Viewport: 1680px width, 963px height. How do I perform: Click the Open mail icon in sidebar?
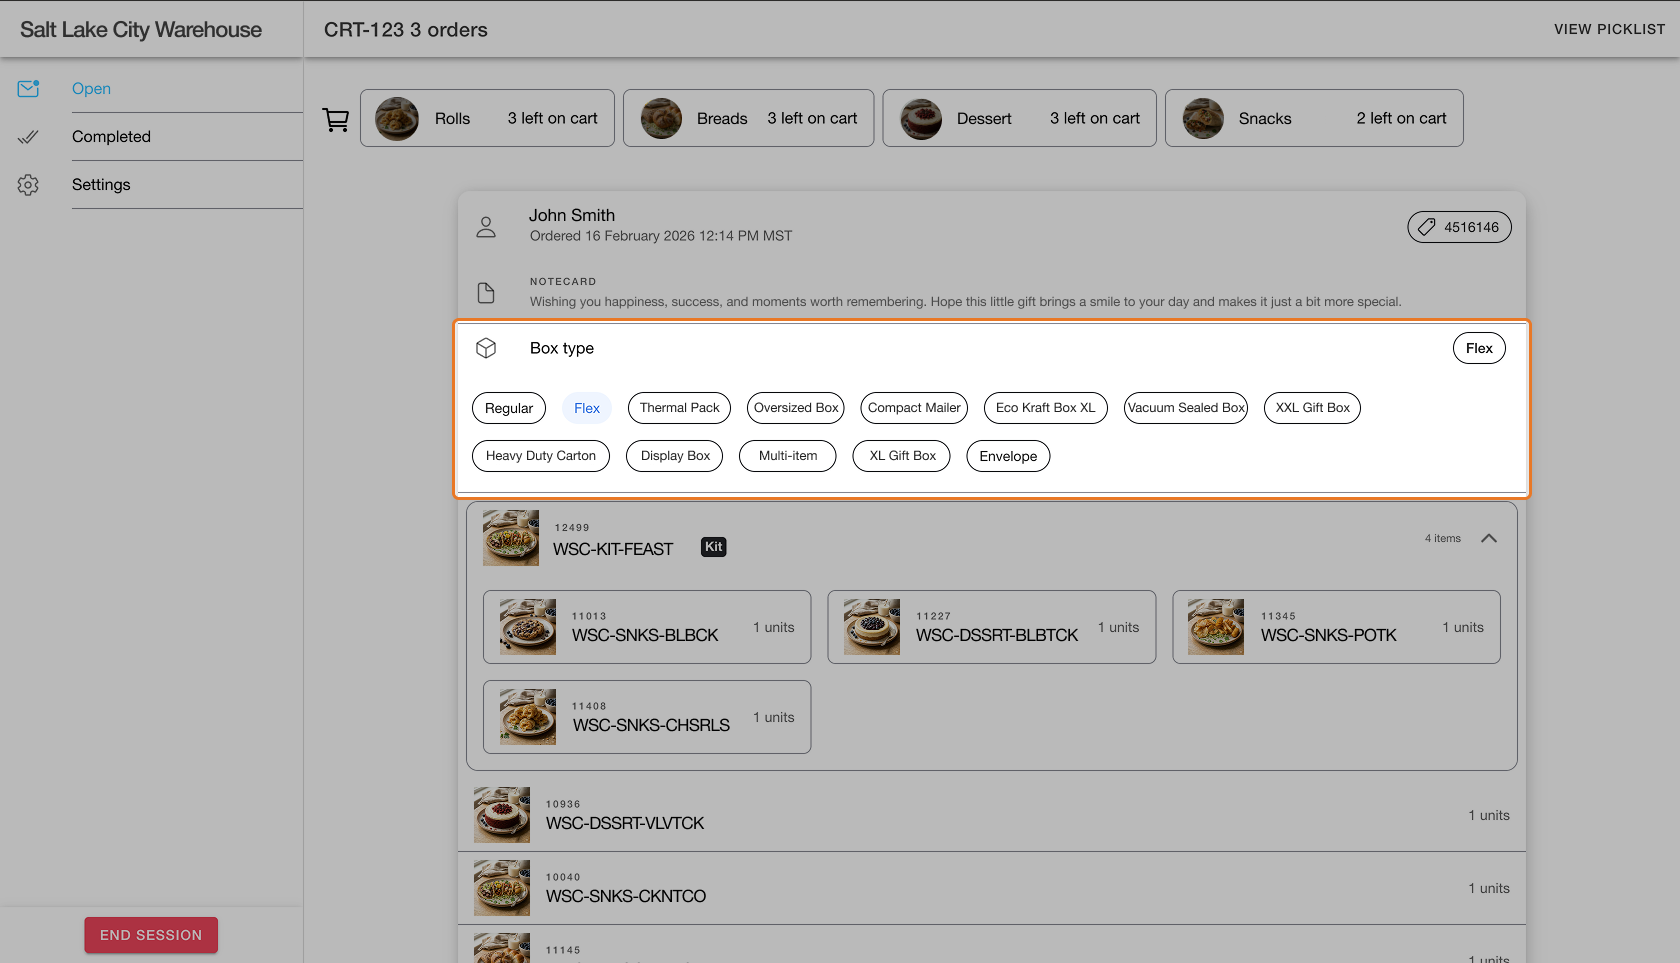click(x=28, y=89)
